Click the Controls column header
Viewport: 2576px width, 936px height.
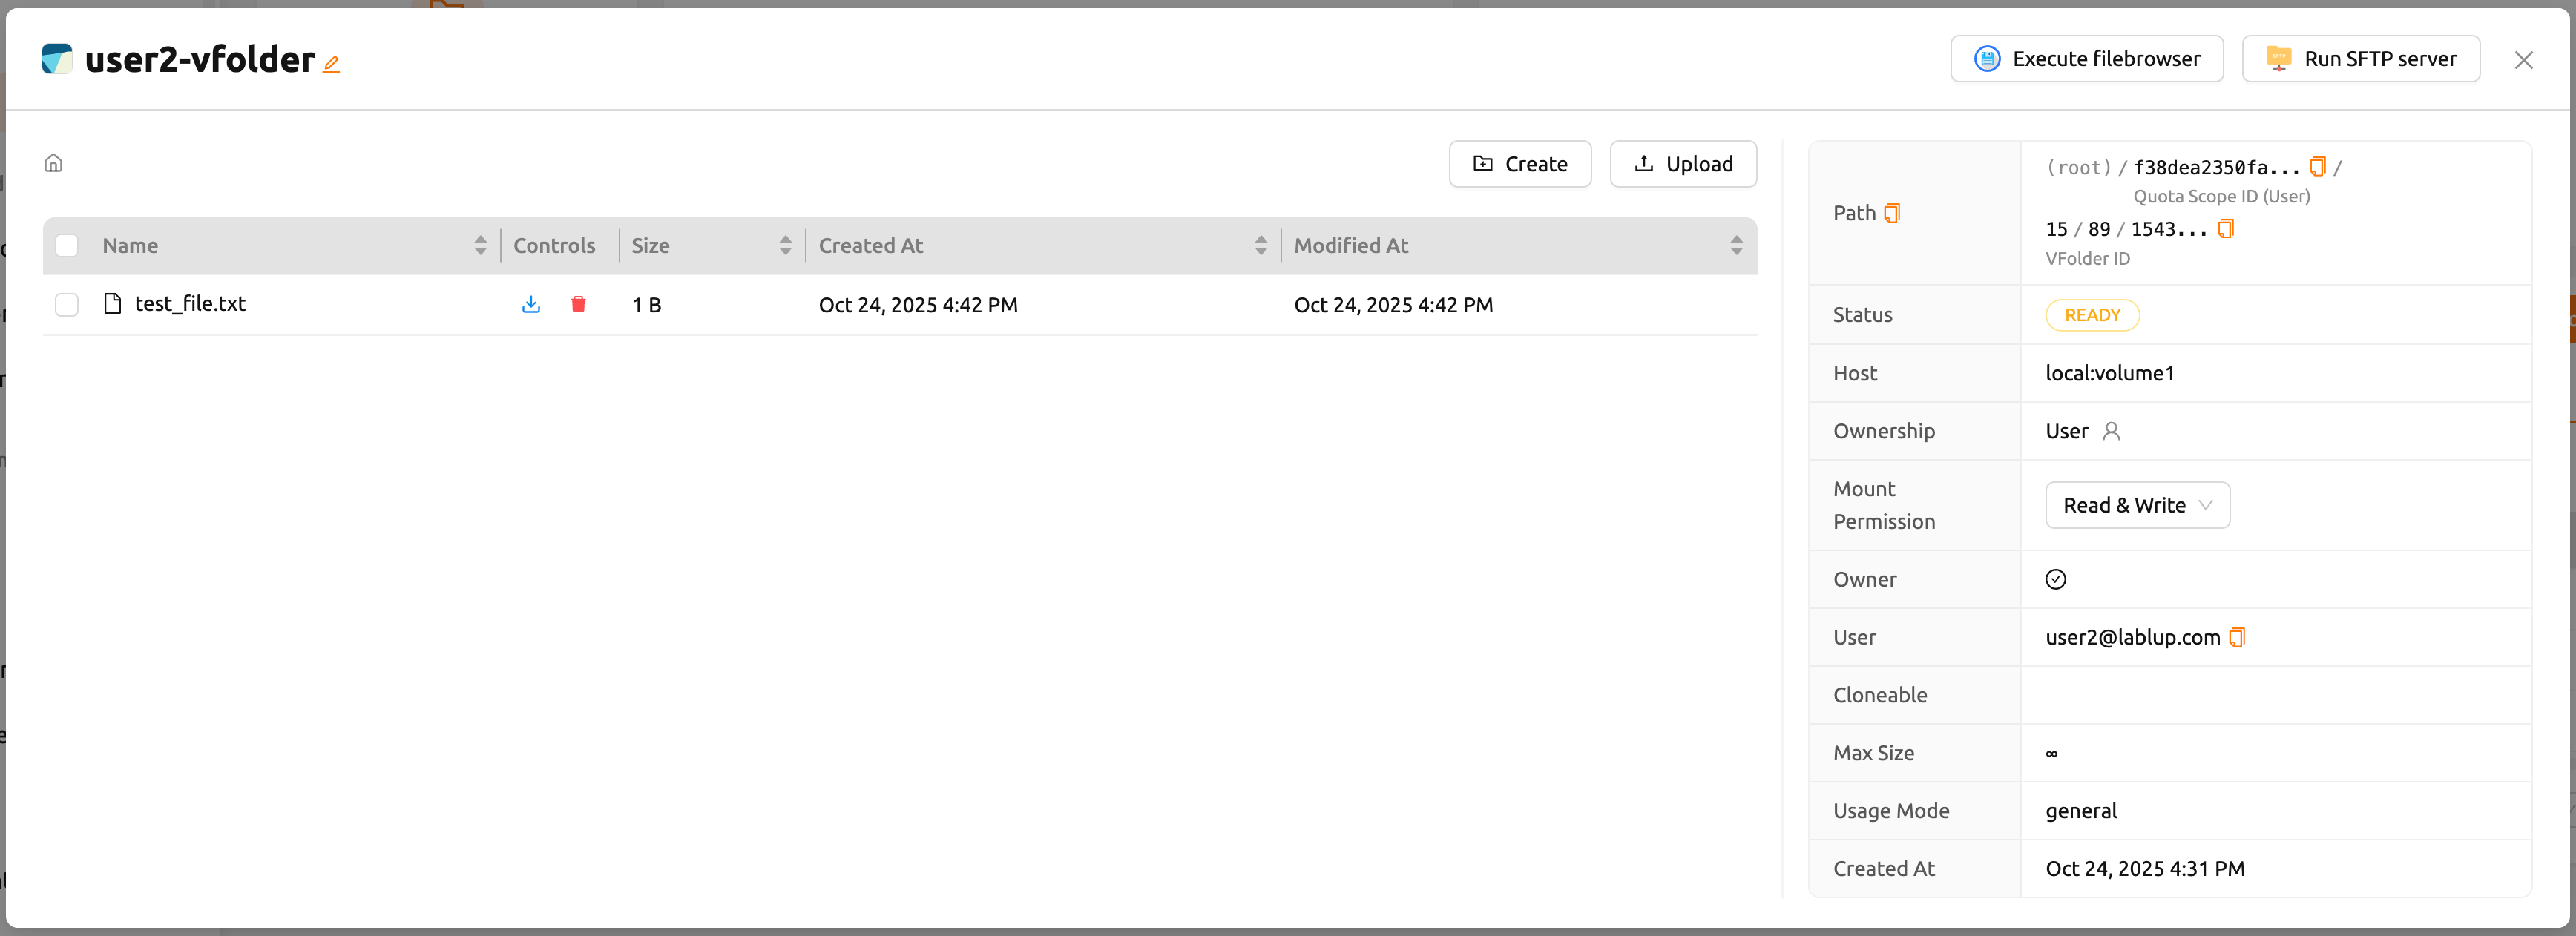tap(554, 245)
